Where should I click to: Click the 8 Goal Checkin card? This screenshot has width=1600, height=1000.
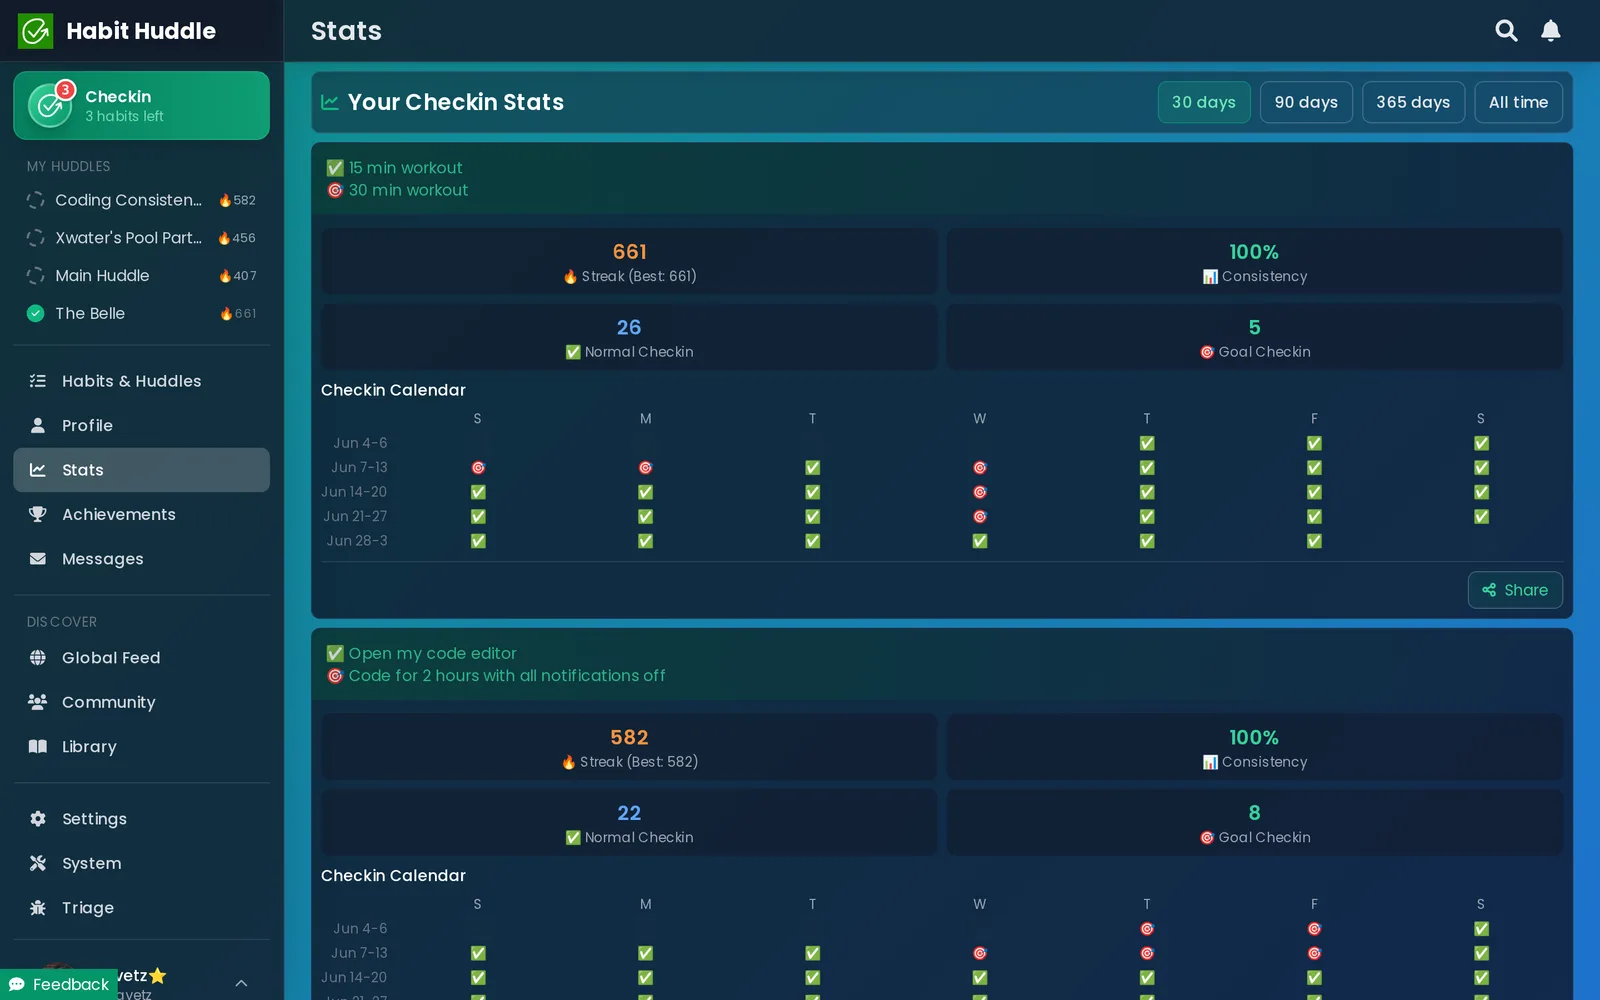[1254, 823]
